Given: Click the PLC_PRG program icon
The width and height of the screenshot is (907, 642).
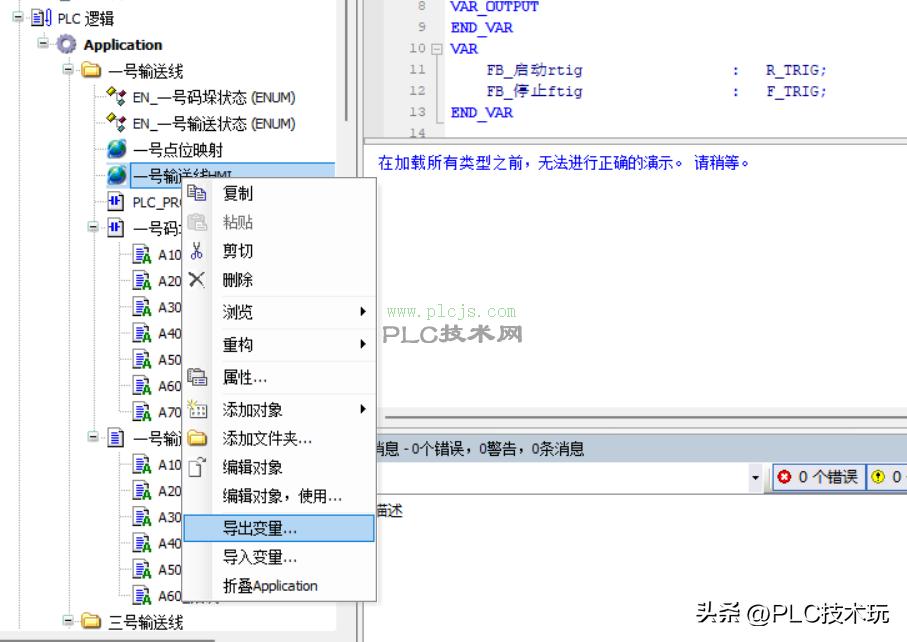Looking at the screenshot, I should pos(116,201).
